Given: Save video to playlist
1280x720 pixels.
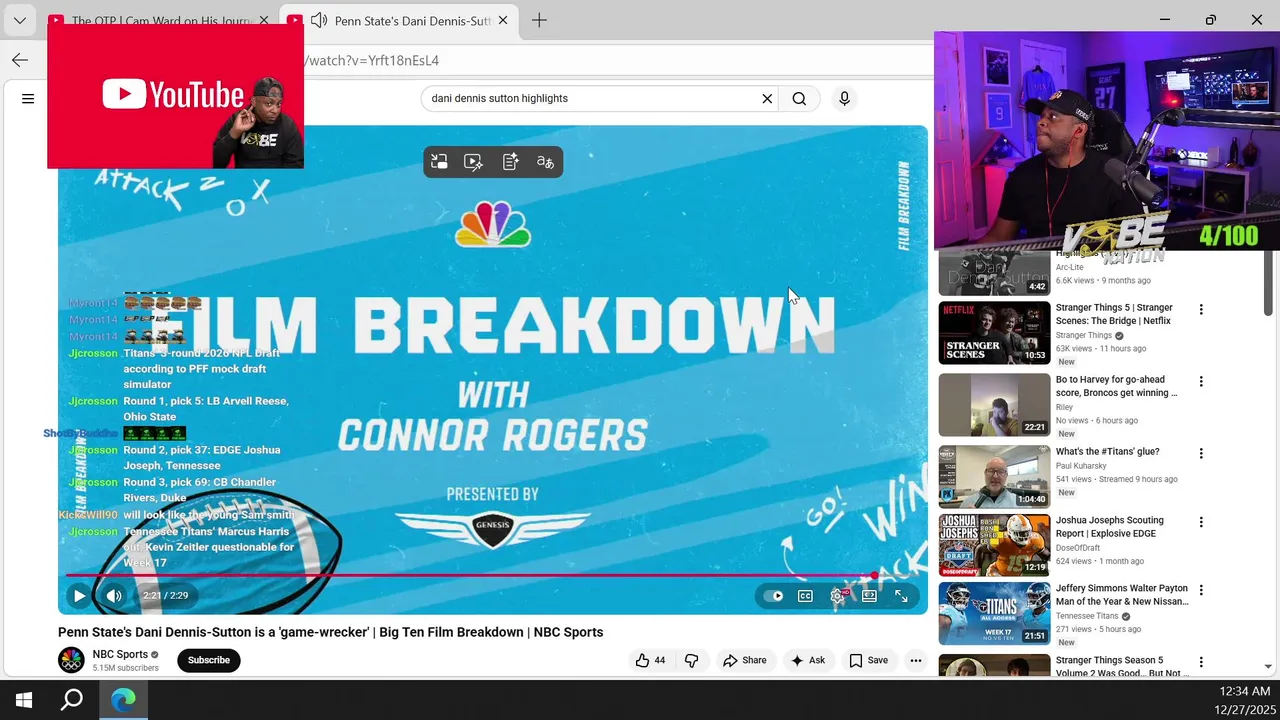Looking at the screenshot, I should (868, 660).
